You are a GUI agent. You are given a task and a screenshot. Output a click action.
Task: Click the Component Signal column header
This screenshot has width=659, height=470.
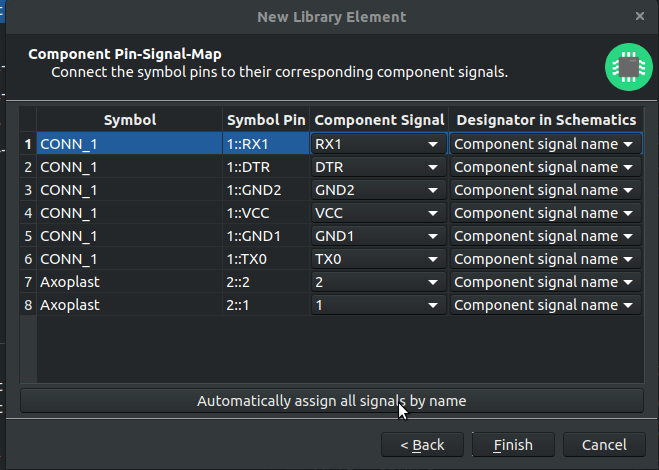coord(379,120)
